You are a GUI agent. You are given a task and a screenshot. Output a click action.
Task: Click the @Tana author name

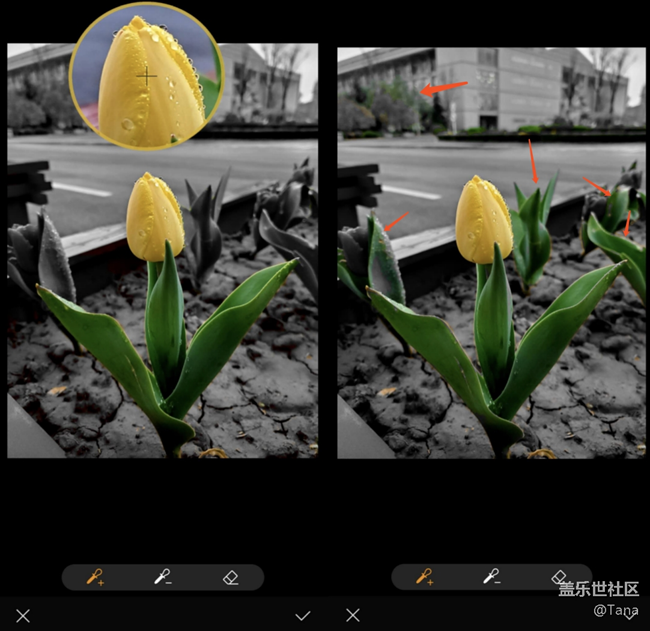pyautogui.click(x=614, y=609)
